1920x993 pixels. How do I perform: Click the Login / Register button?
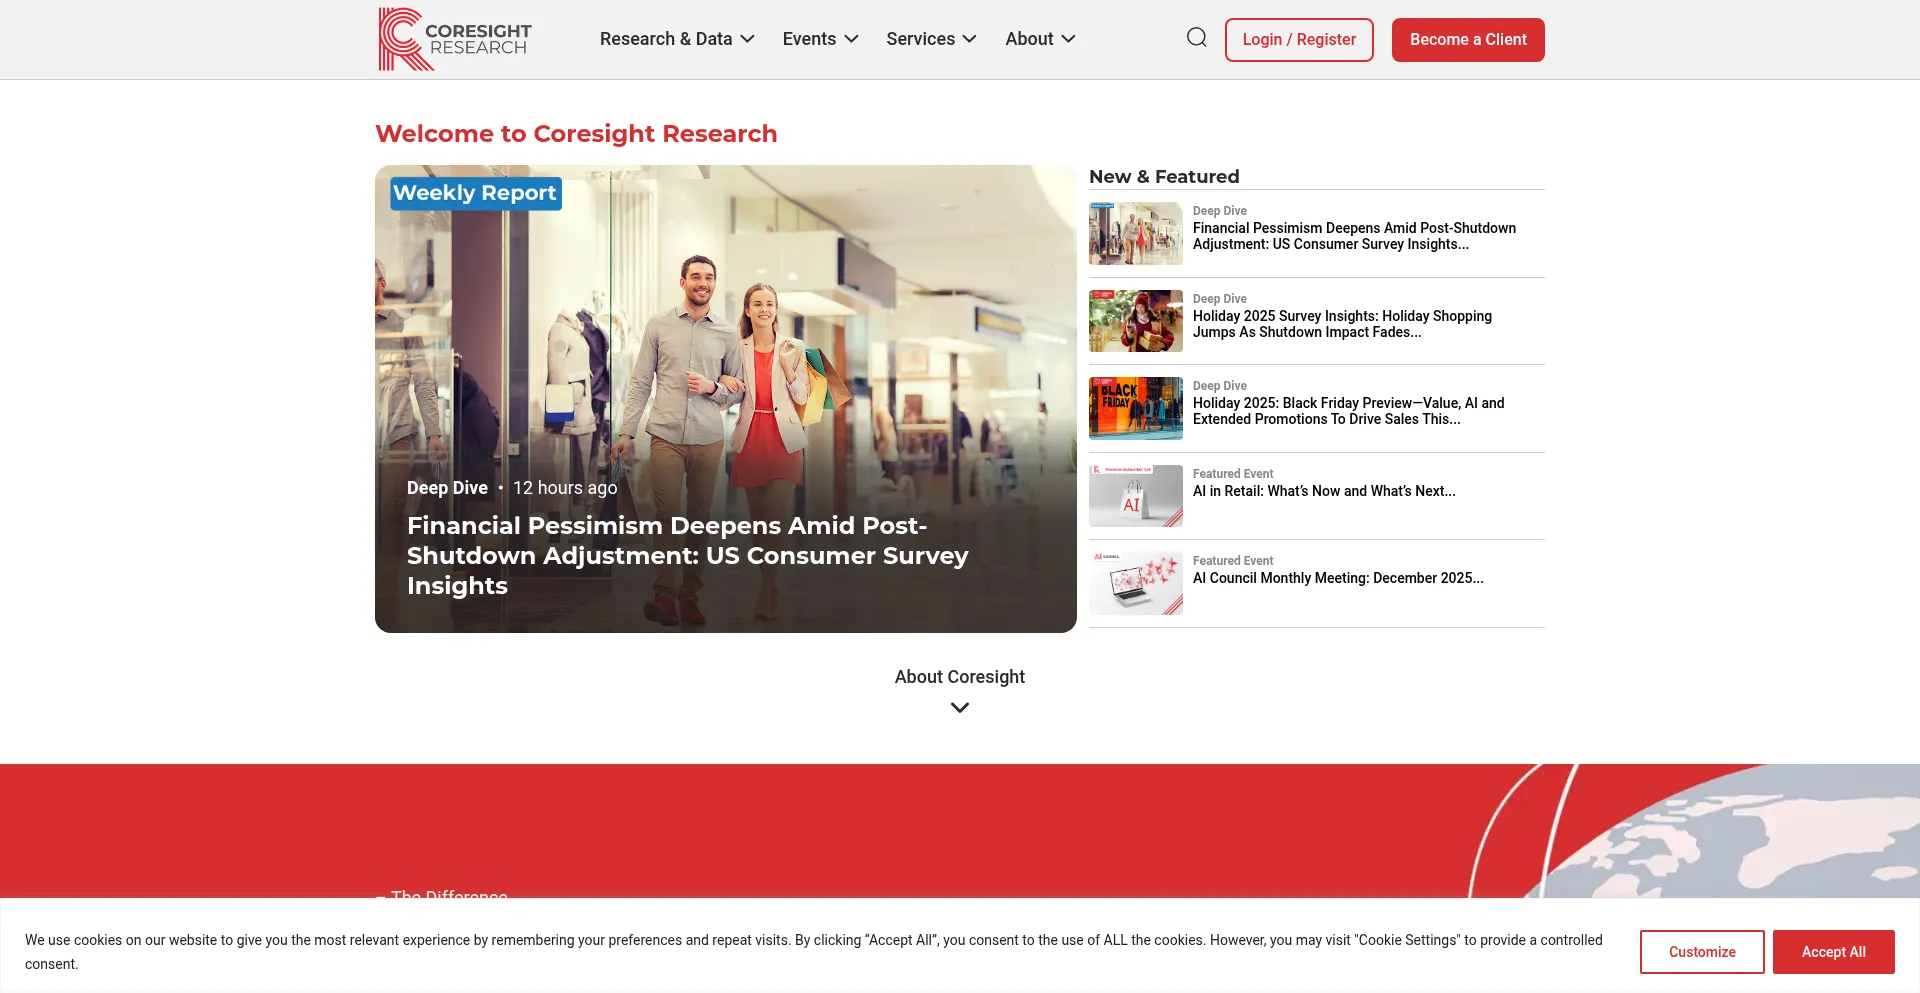[1298, 40]
